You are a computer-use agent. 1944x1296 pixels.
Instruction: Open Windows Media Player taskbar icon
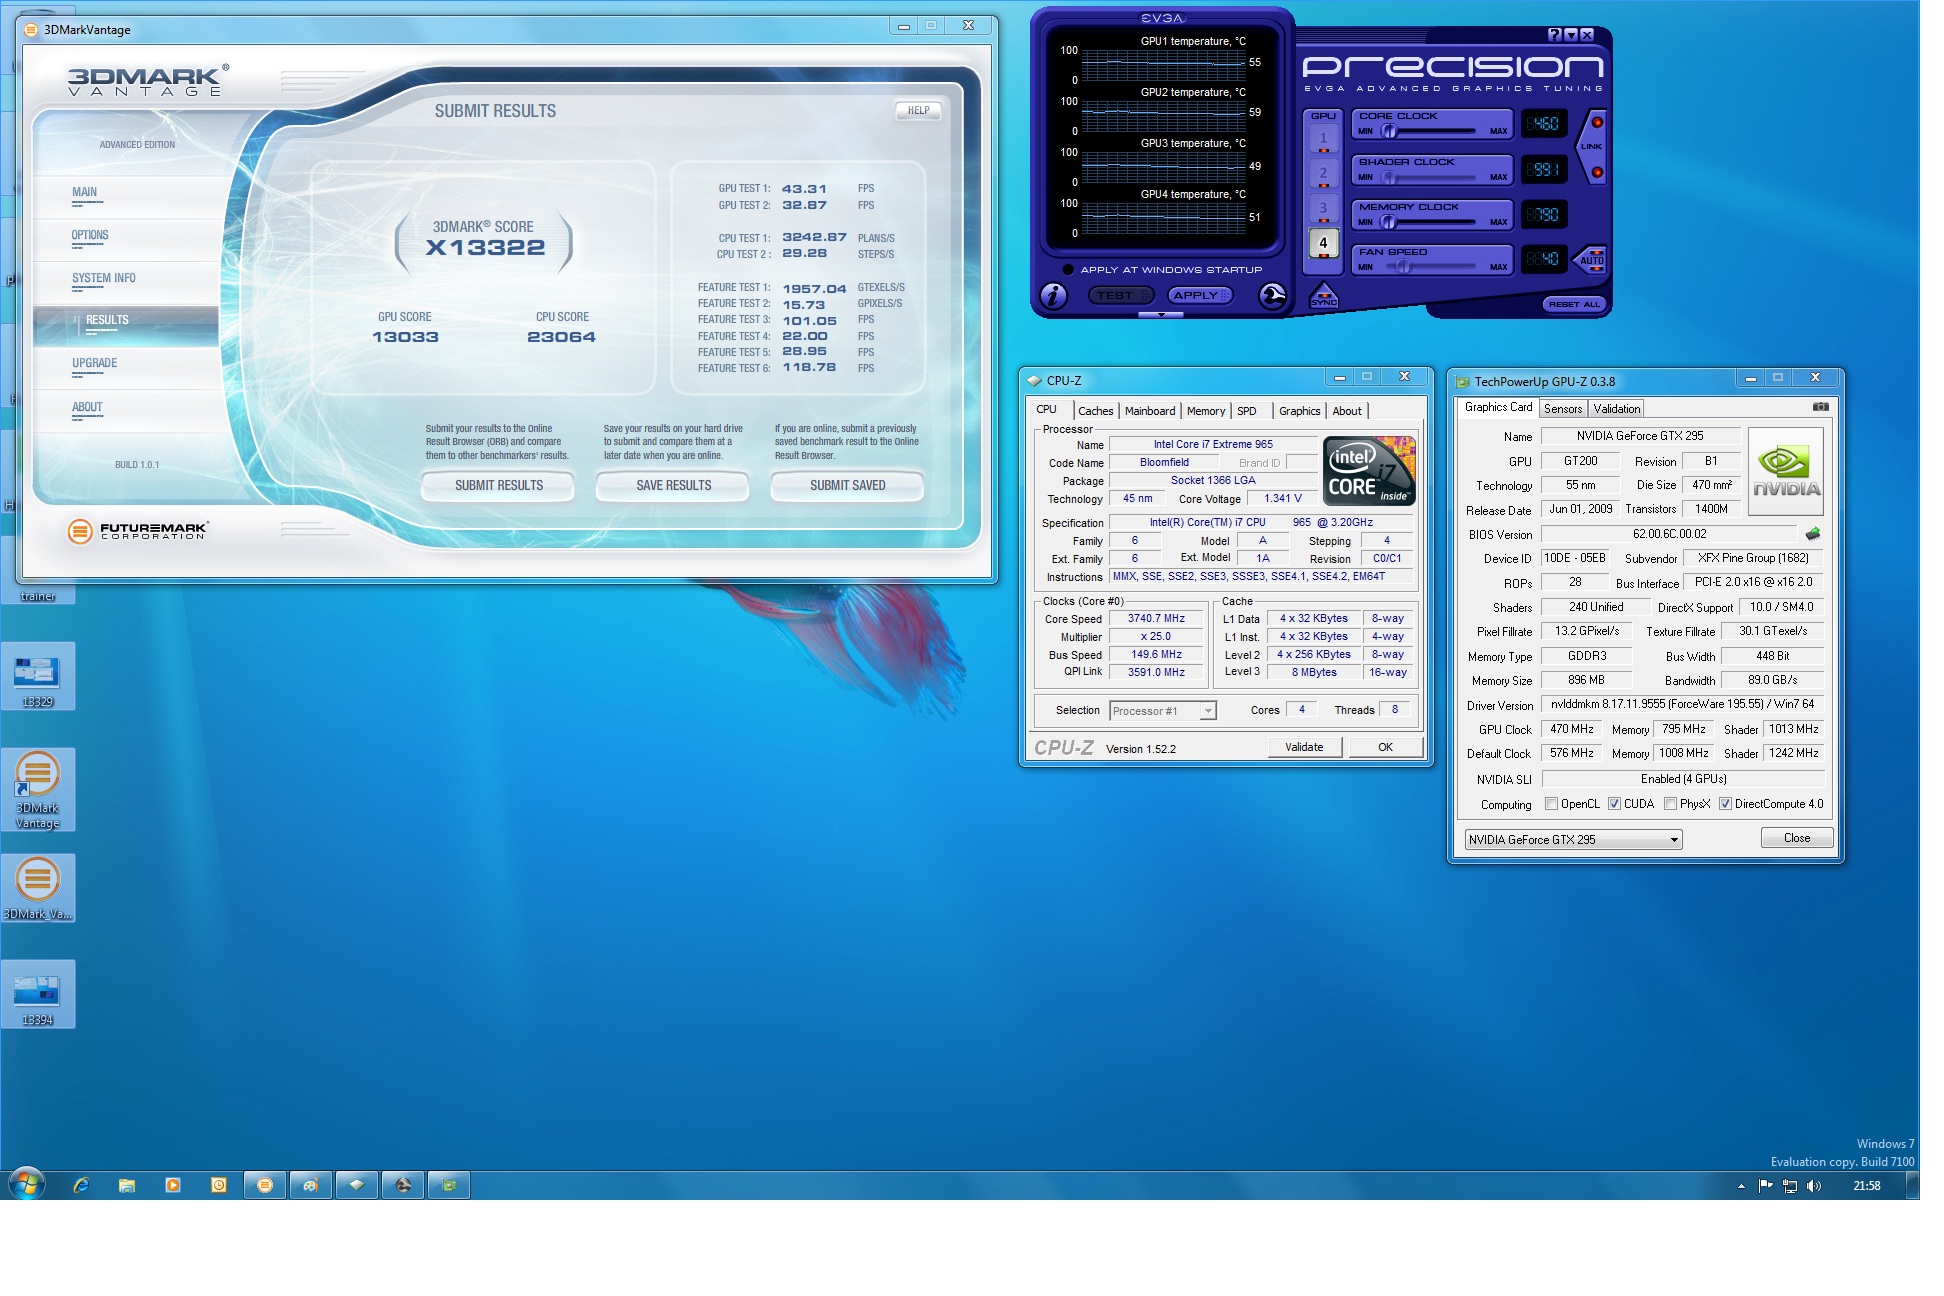click(173, 1185)
